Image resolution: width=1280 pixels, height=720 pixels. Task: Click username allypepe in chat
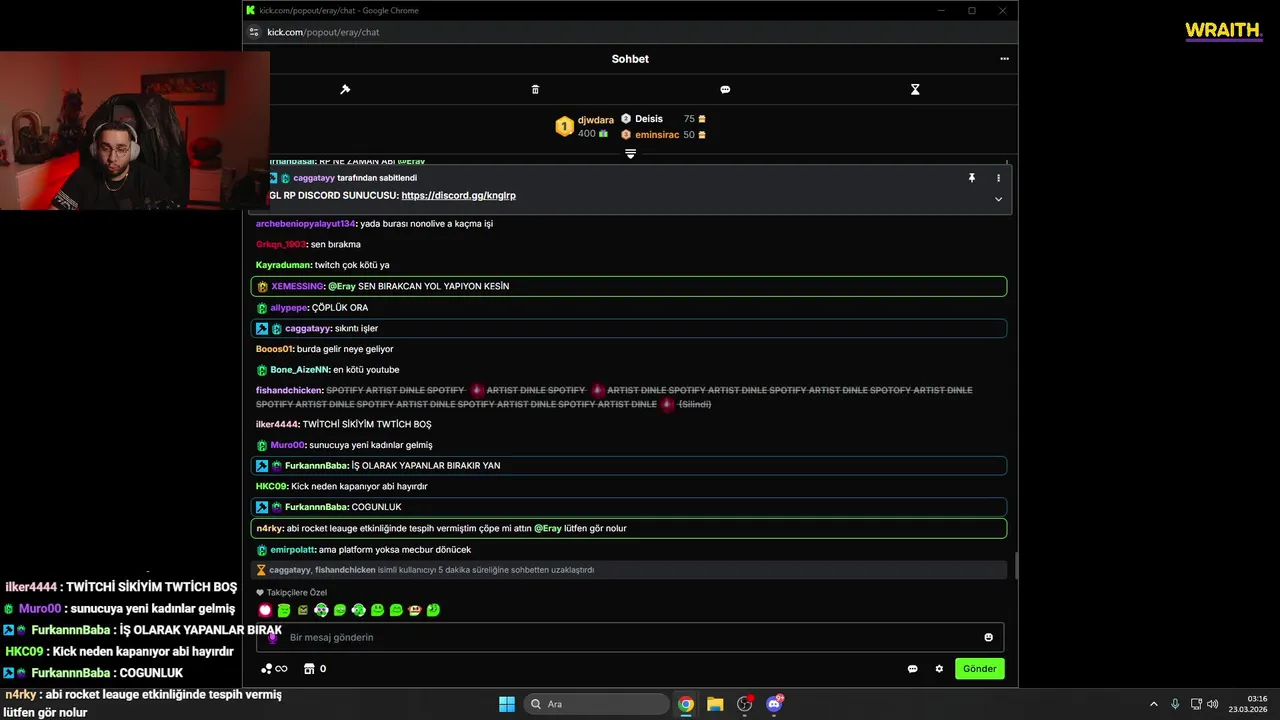pos(288,308)
